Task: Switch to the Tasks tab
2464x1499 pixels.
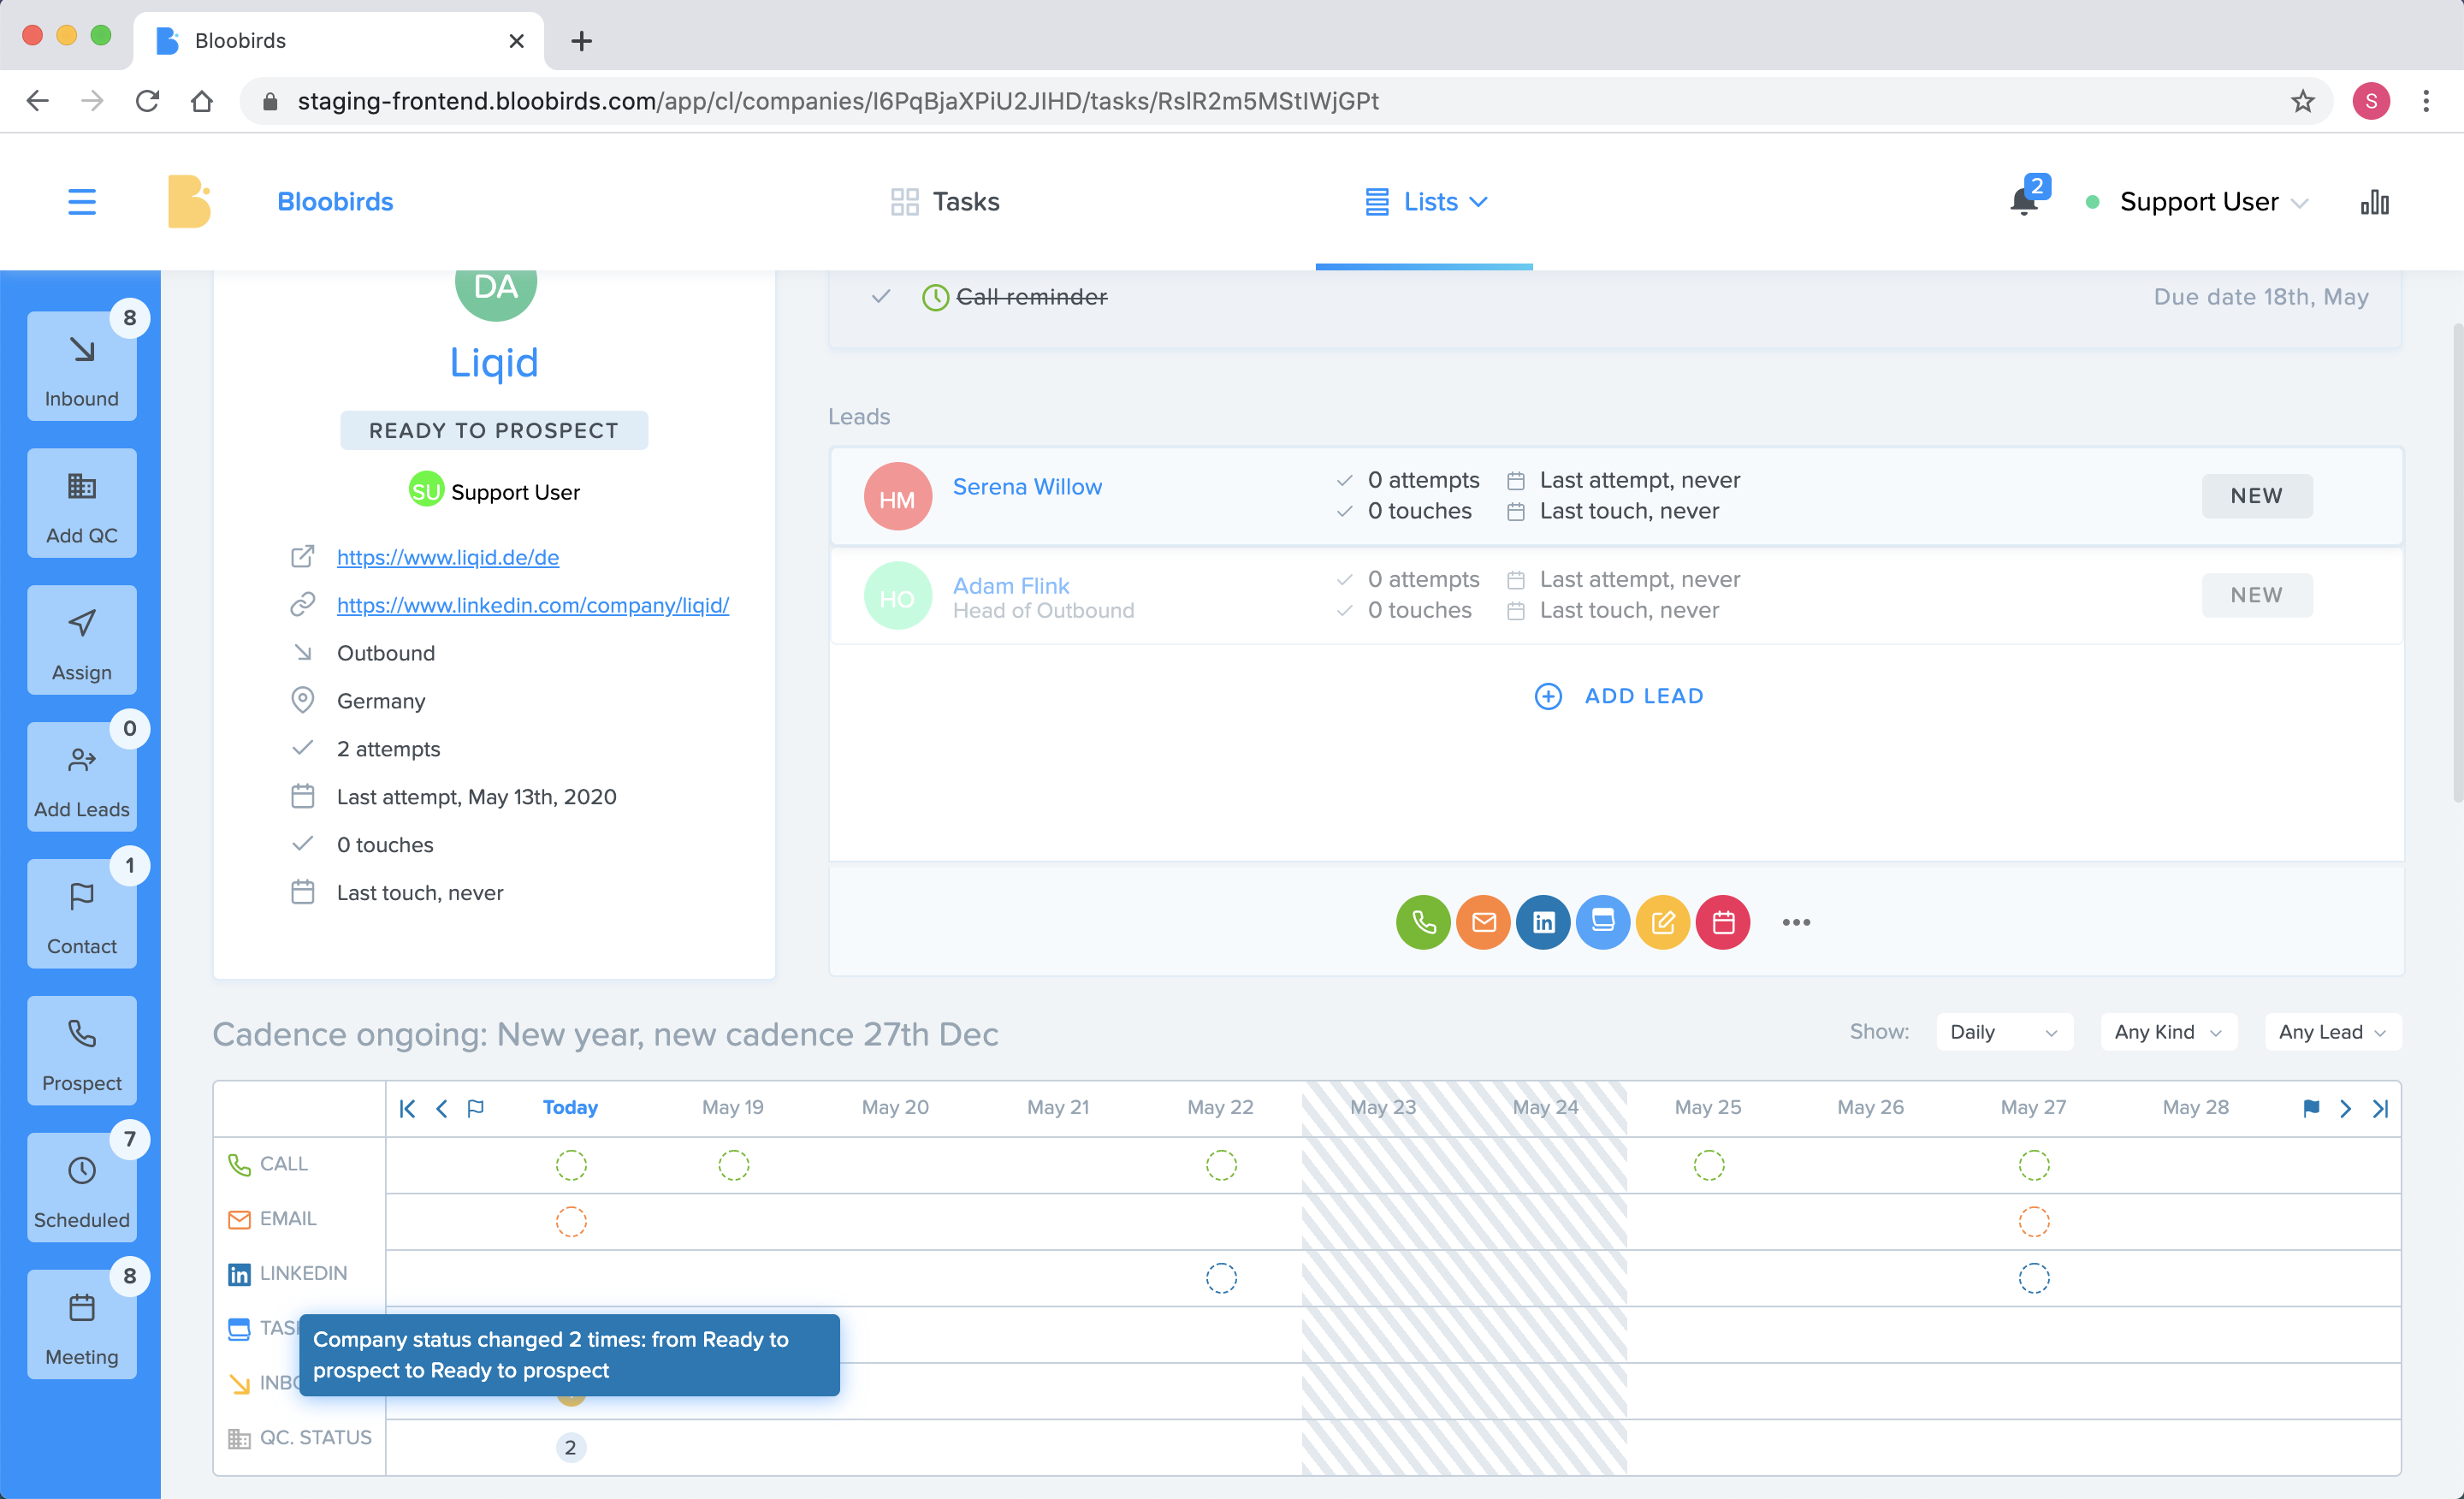Action: coord(945,202)
